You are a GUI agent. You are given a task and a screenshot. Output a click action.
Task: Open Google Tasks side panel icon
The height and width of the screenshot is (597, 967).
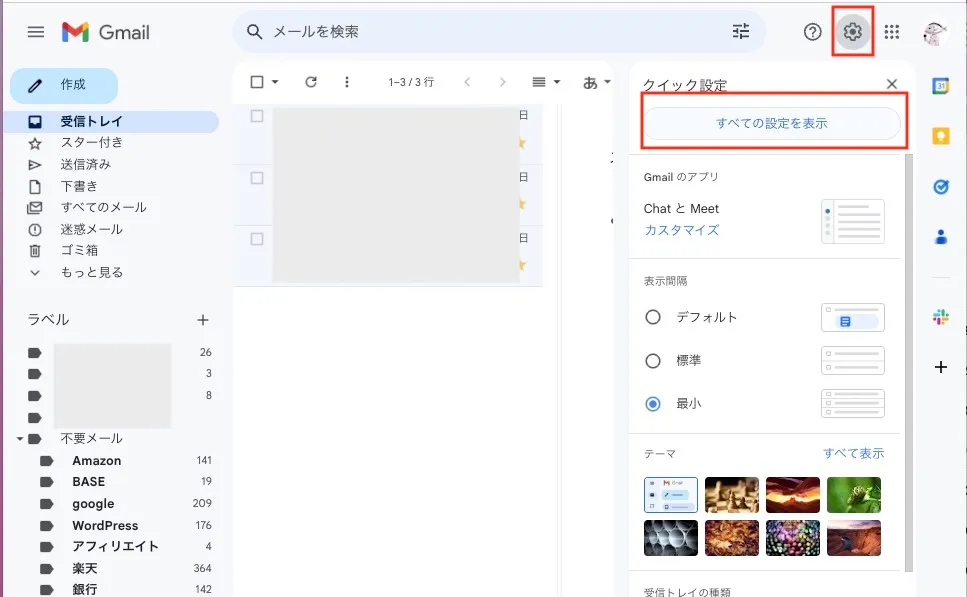[x=940, y=186]
